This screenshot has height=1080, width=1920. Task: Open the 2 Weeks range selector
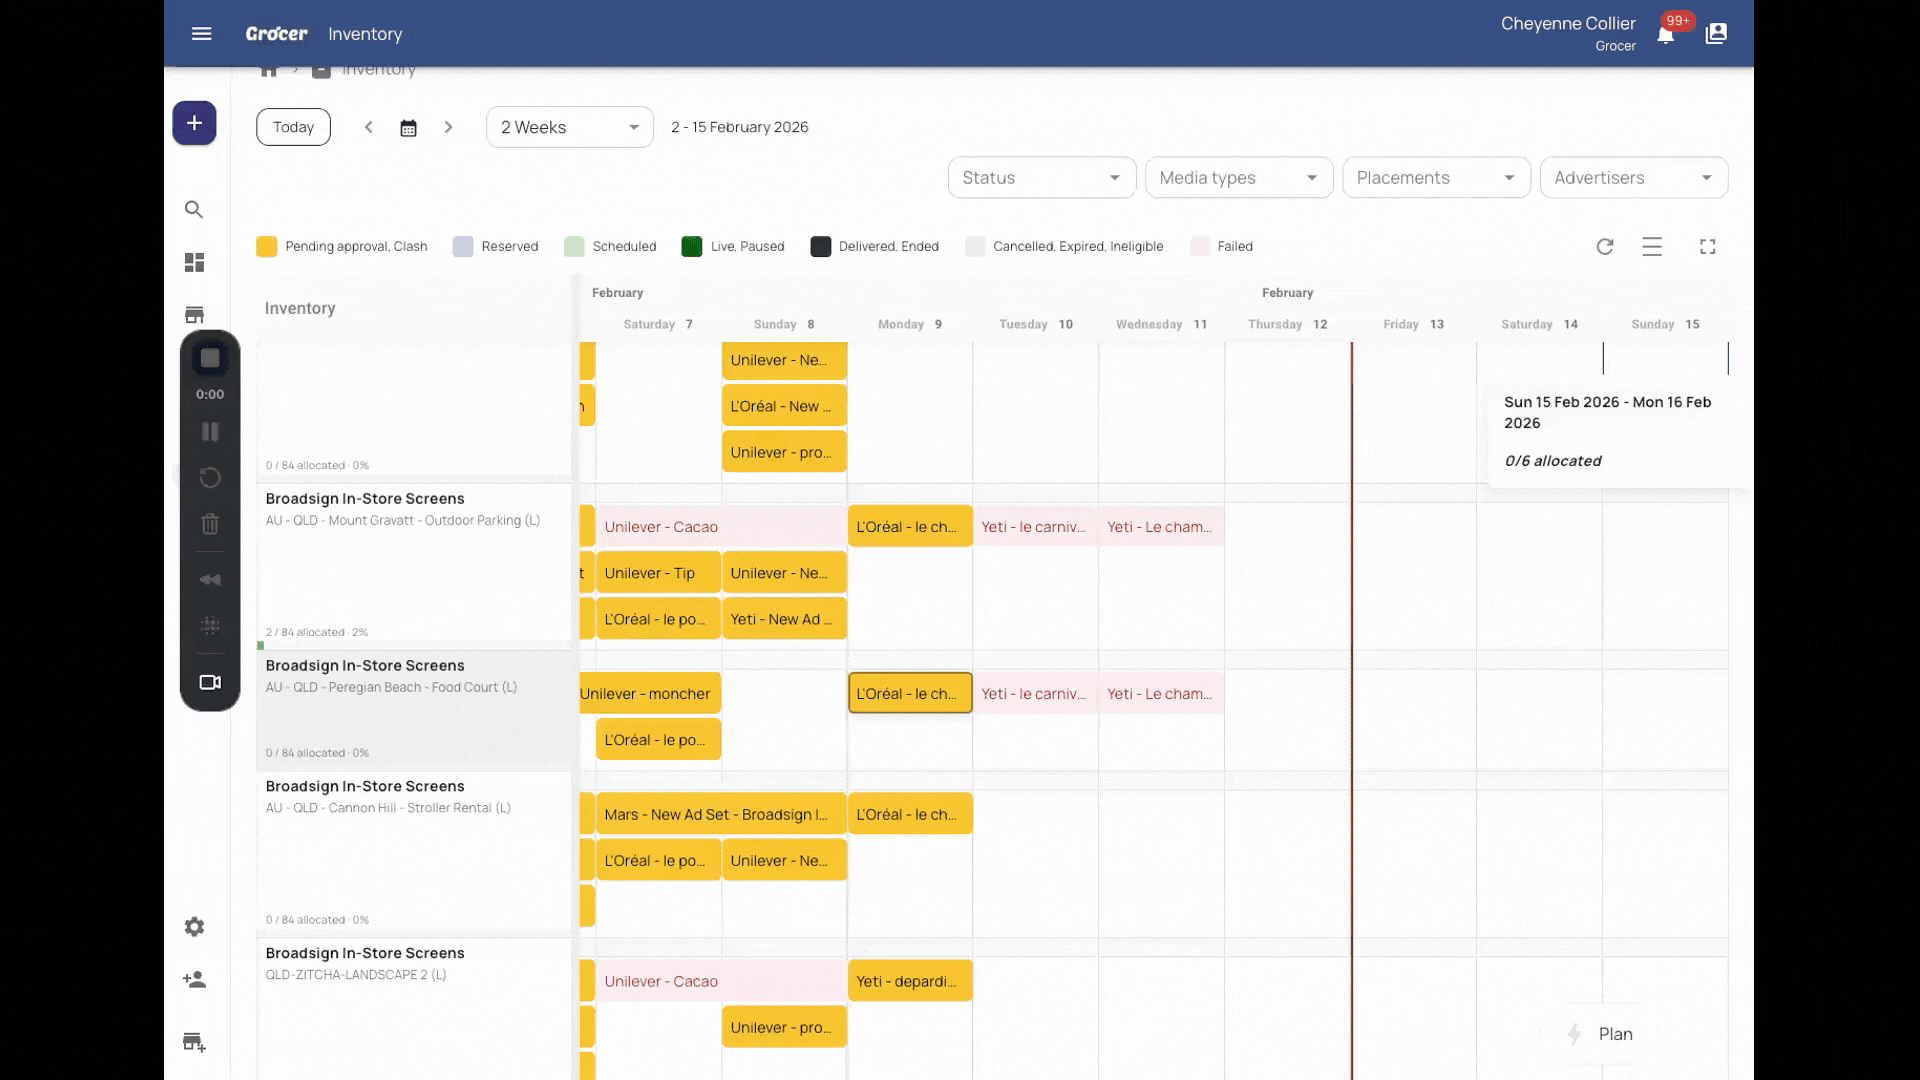(569, 128)
